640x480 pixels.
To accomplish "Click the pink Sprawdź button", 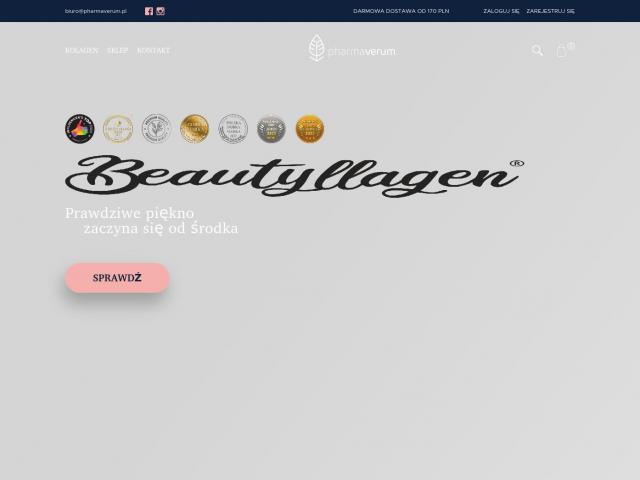I will 117,278.
